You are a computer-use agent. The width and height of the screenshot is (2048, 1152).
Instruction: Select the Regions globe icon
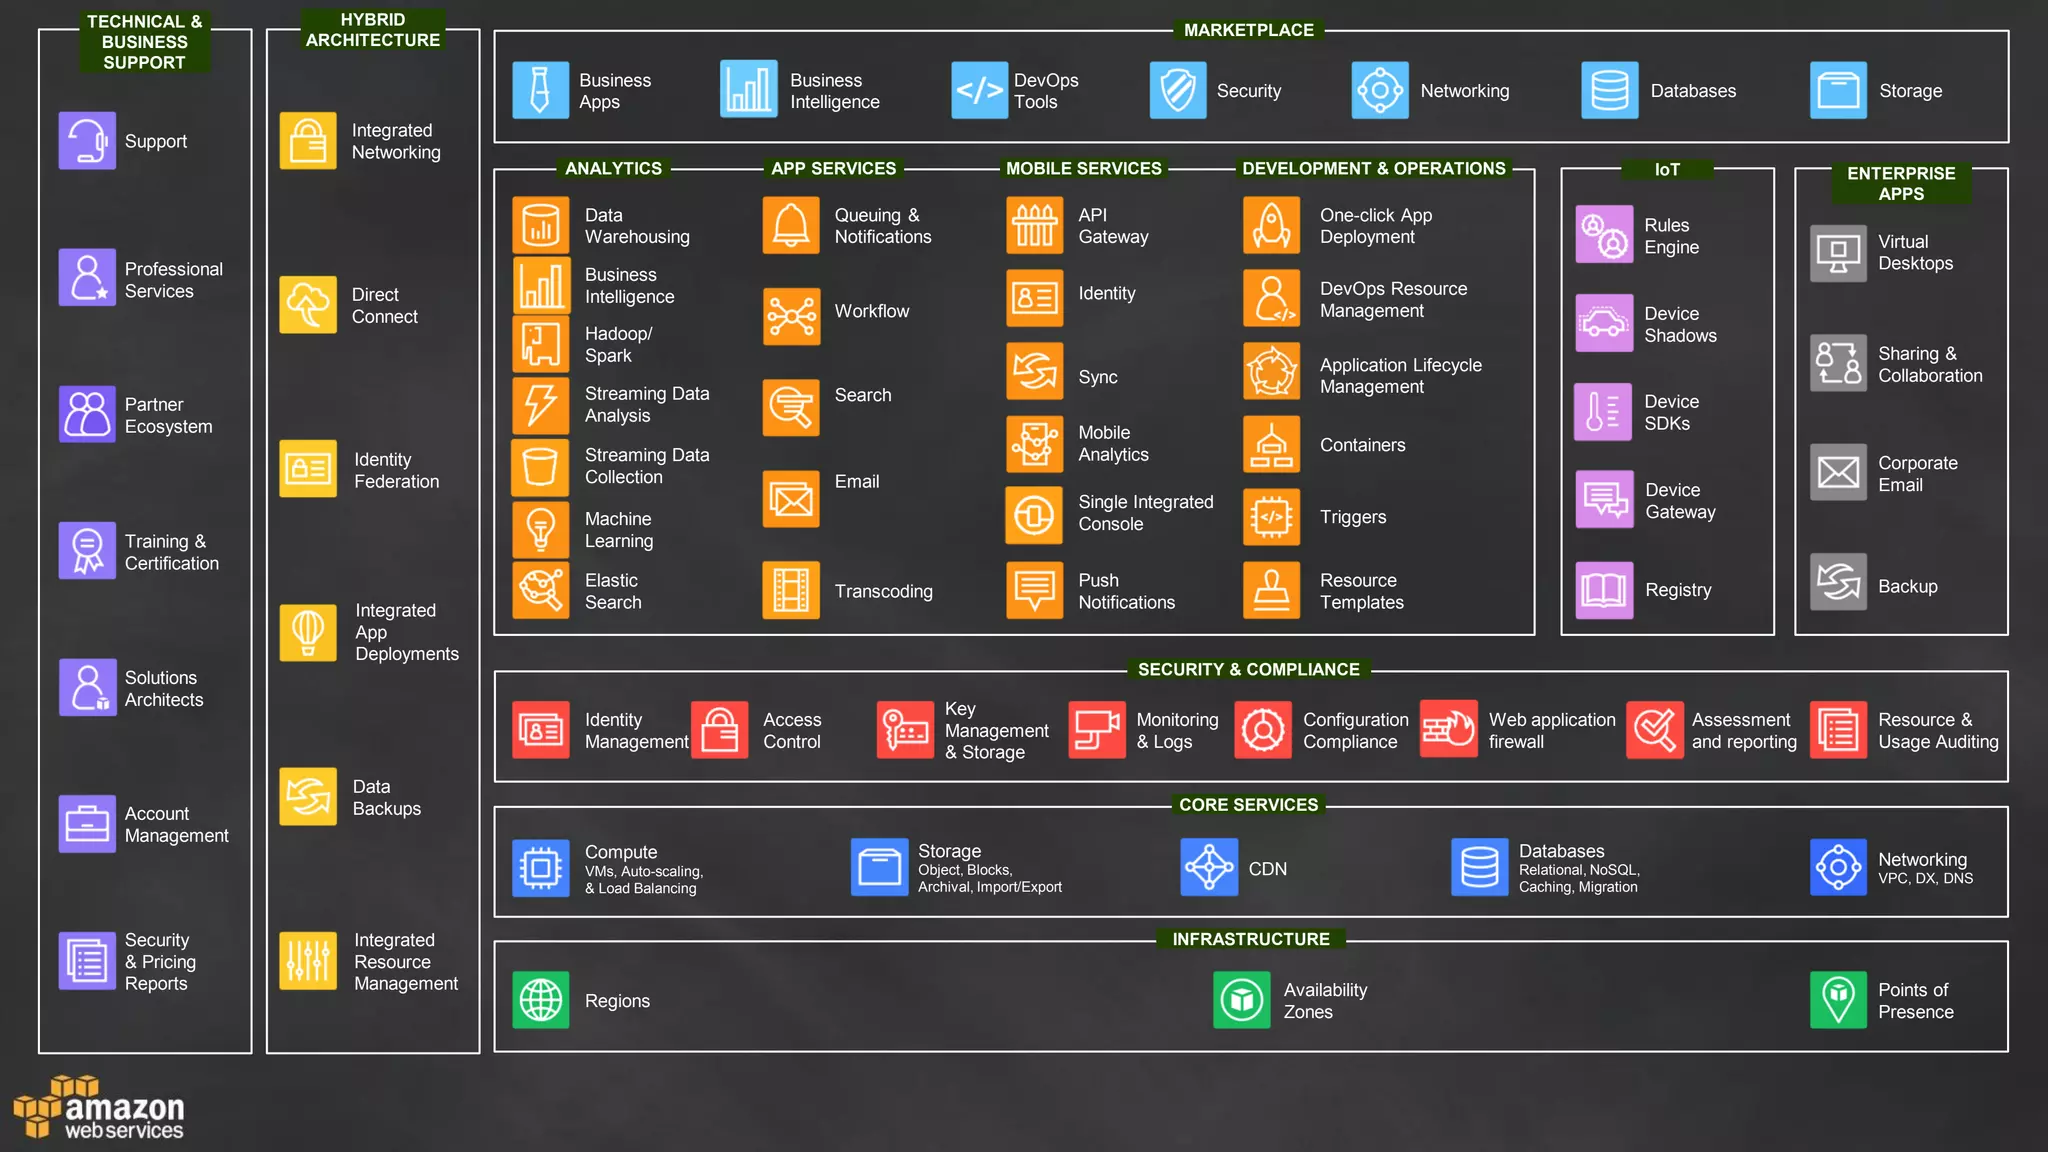(541, 1000)
